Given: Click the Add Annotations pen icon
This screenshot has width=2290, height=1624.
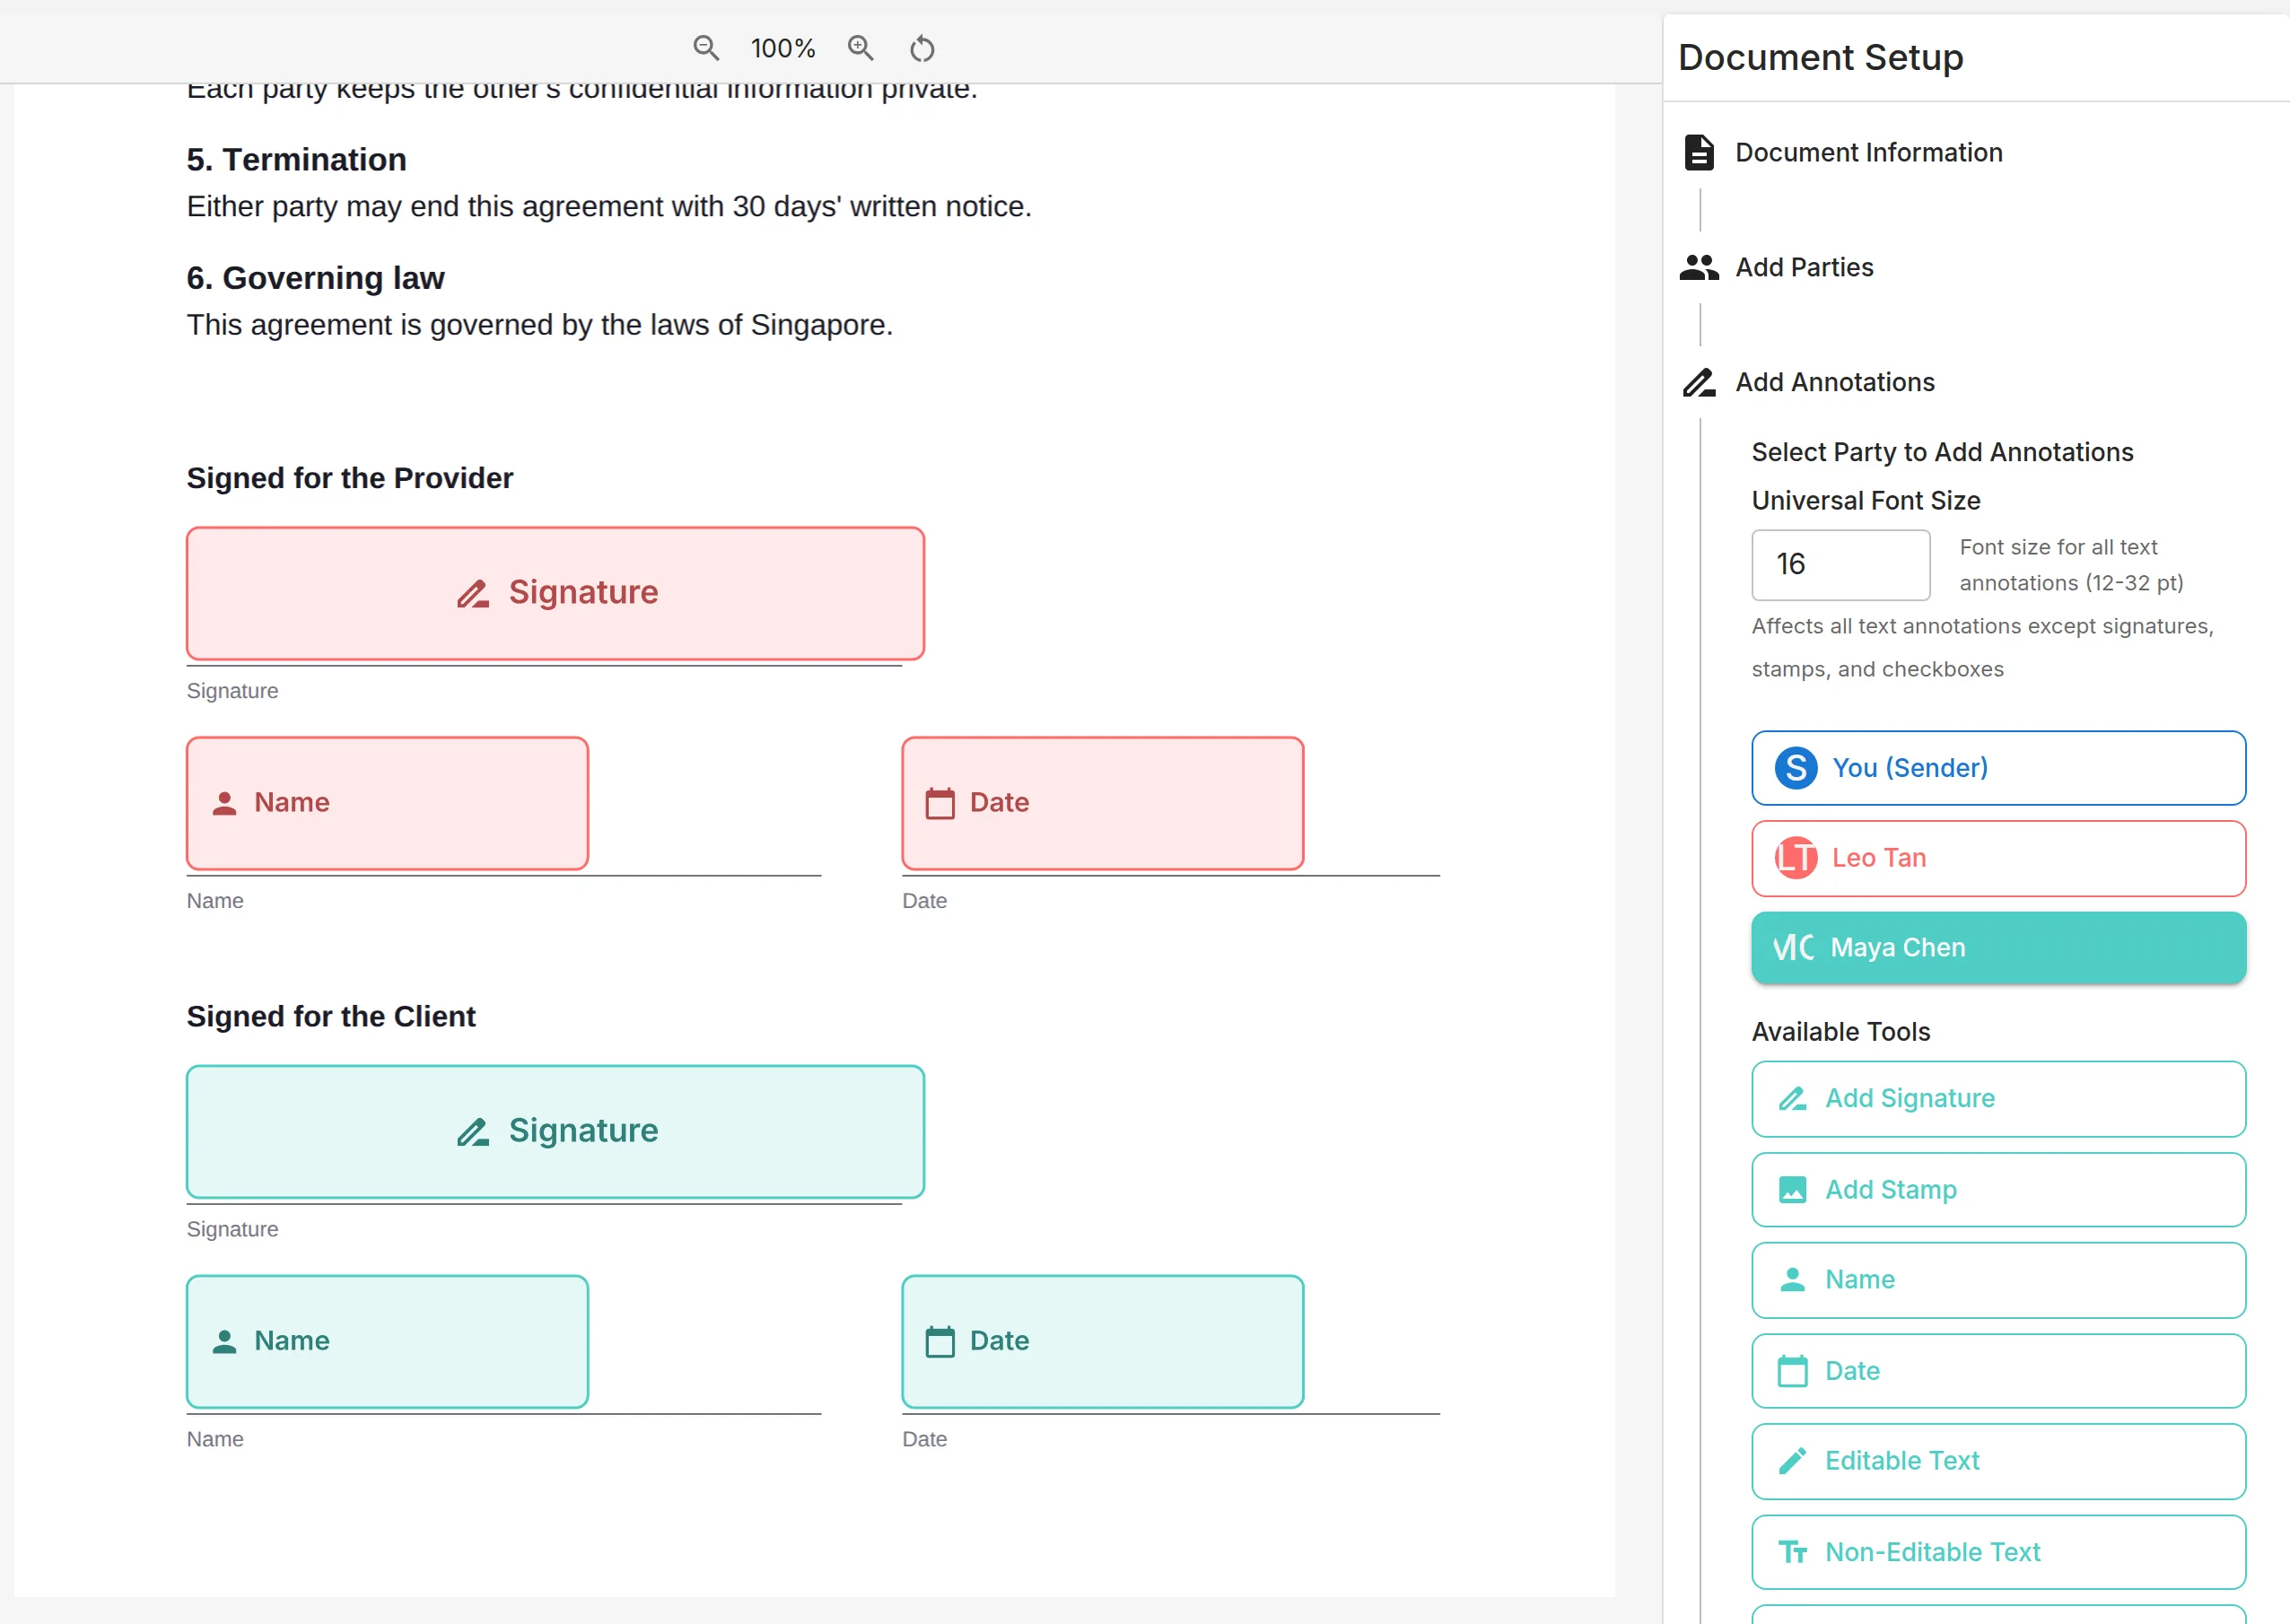Looking at the screenshot, I should click(x=1699, y=382).
